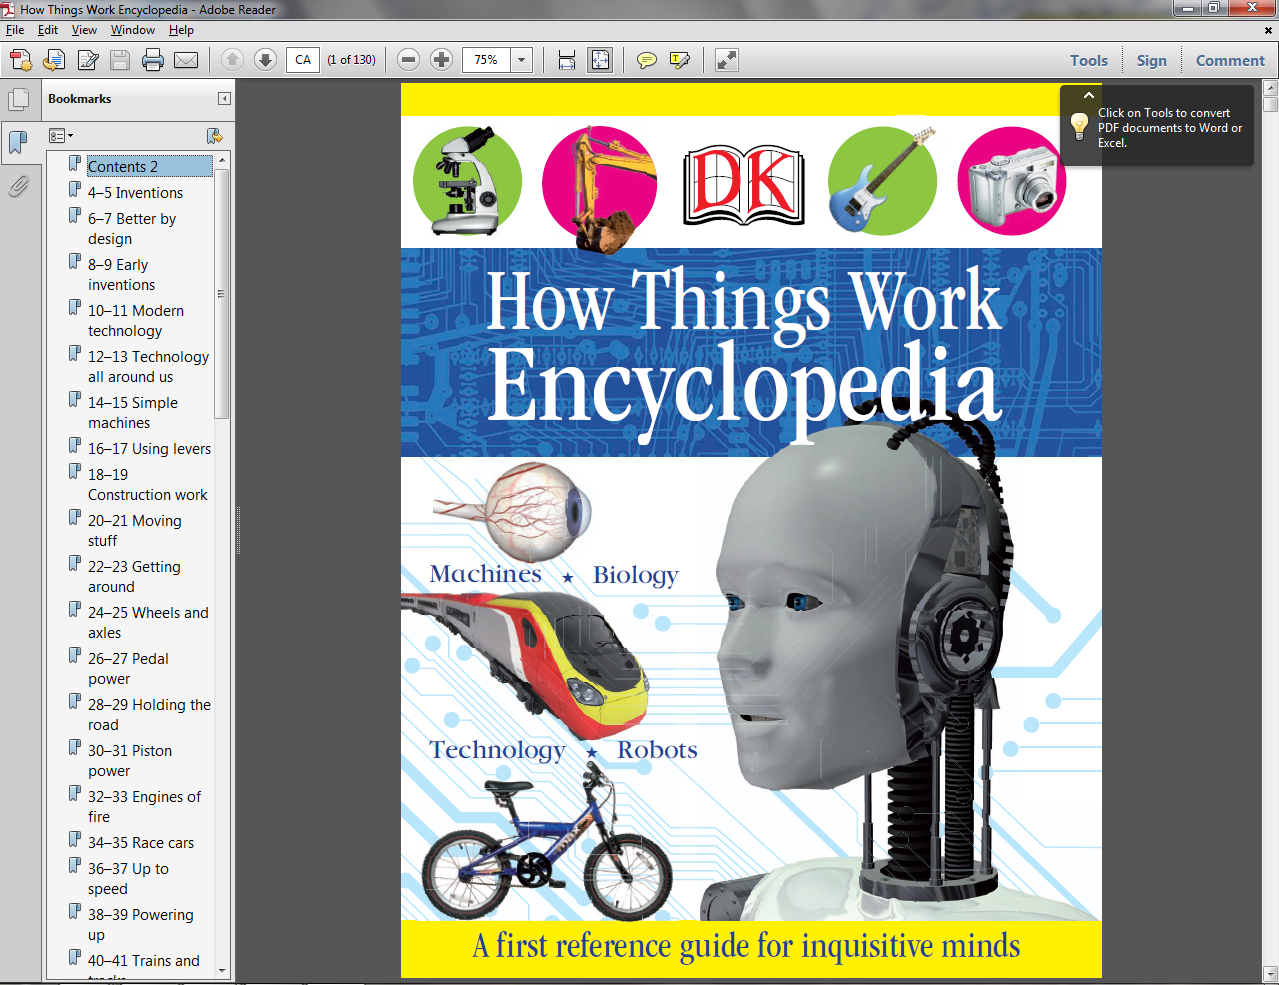Print the document using printer icon

[x=153, y=60]
